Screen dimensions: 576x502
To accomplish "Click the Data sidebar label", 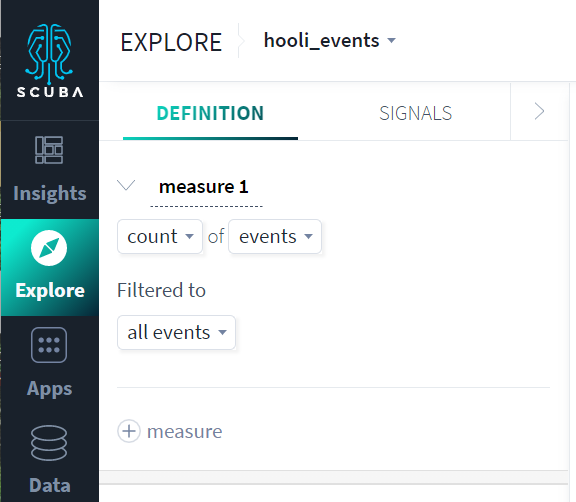I will (50, 485).
